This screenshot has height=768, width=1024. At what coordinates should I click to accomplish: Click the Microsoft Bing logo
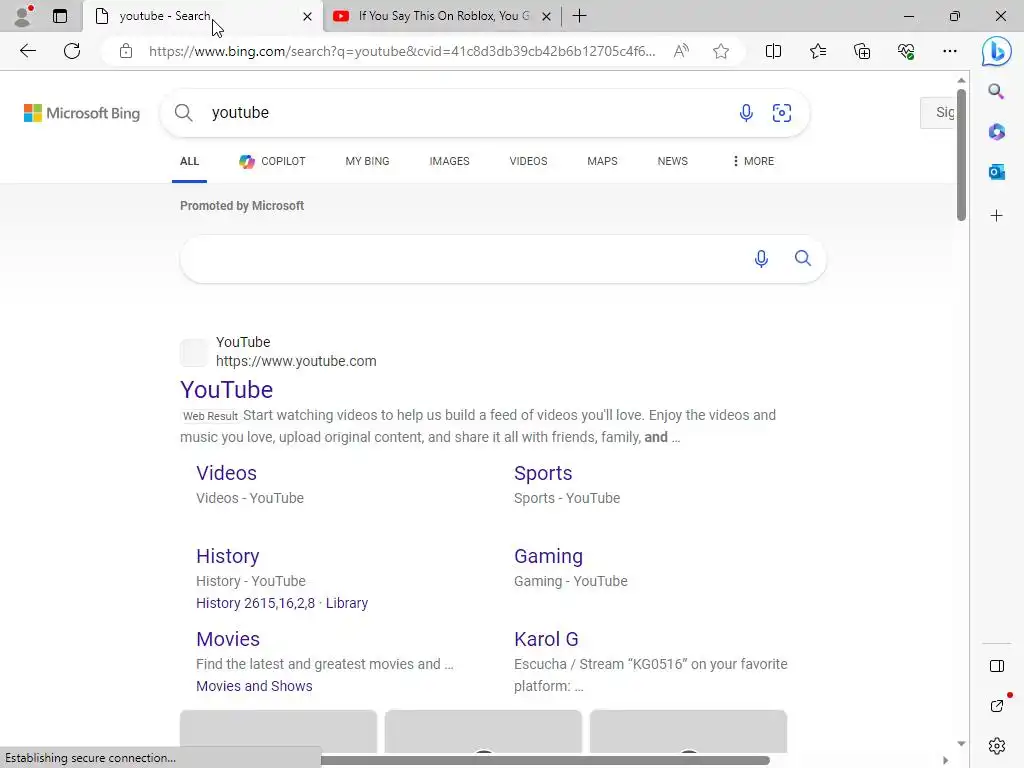(82, 113)
